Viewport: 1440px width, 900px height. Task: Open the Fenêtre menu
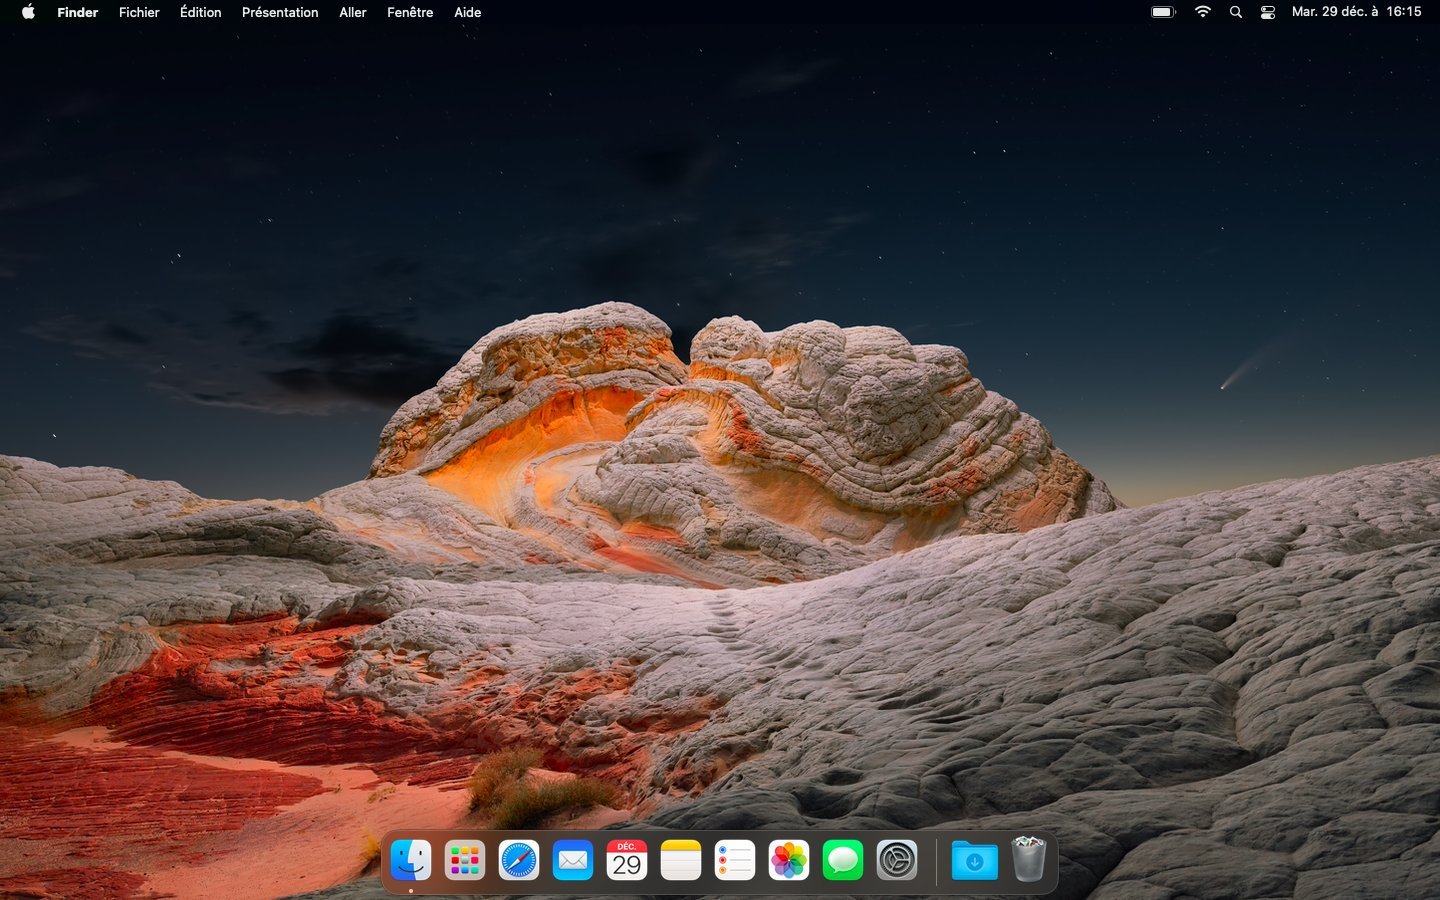tap(410, 12)
